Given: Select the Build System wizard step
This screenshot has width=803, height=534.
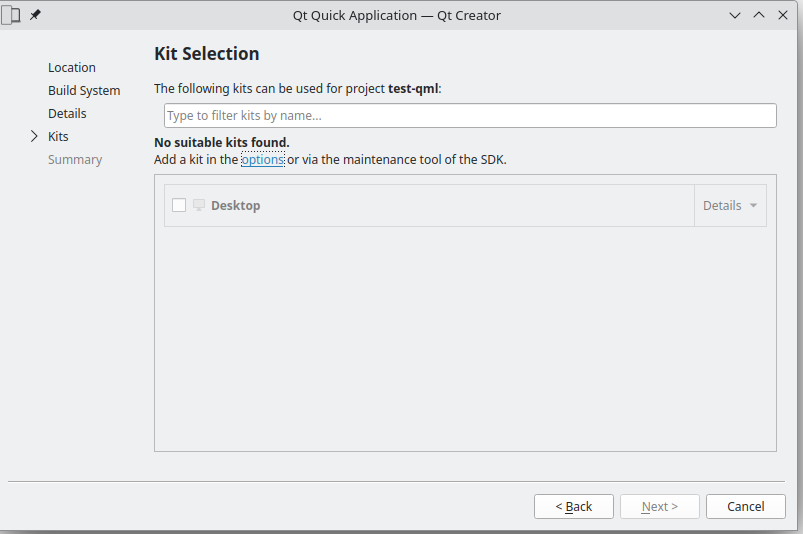Looking at the screenshot, I should click(x=84, y=91).
